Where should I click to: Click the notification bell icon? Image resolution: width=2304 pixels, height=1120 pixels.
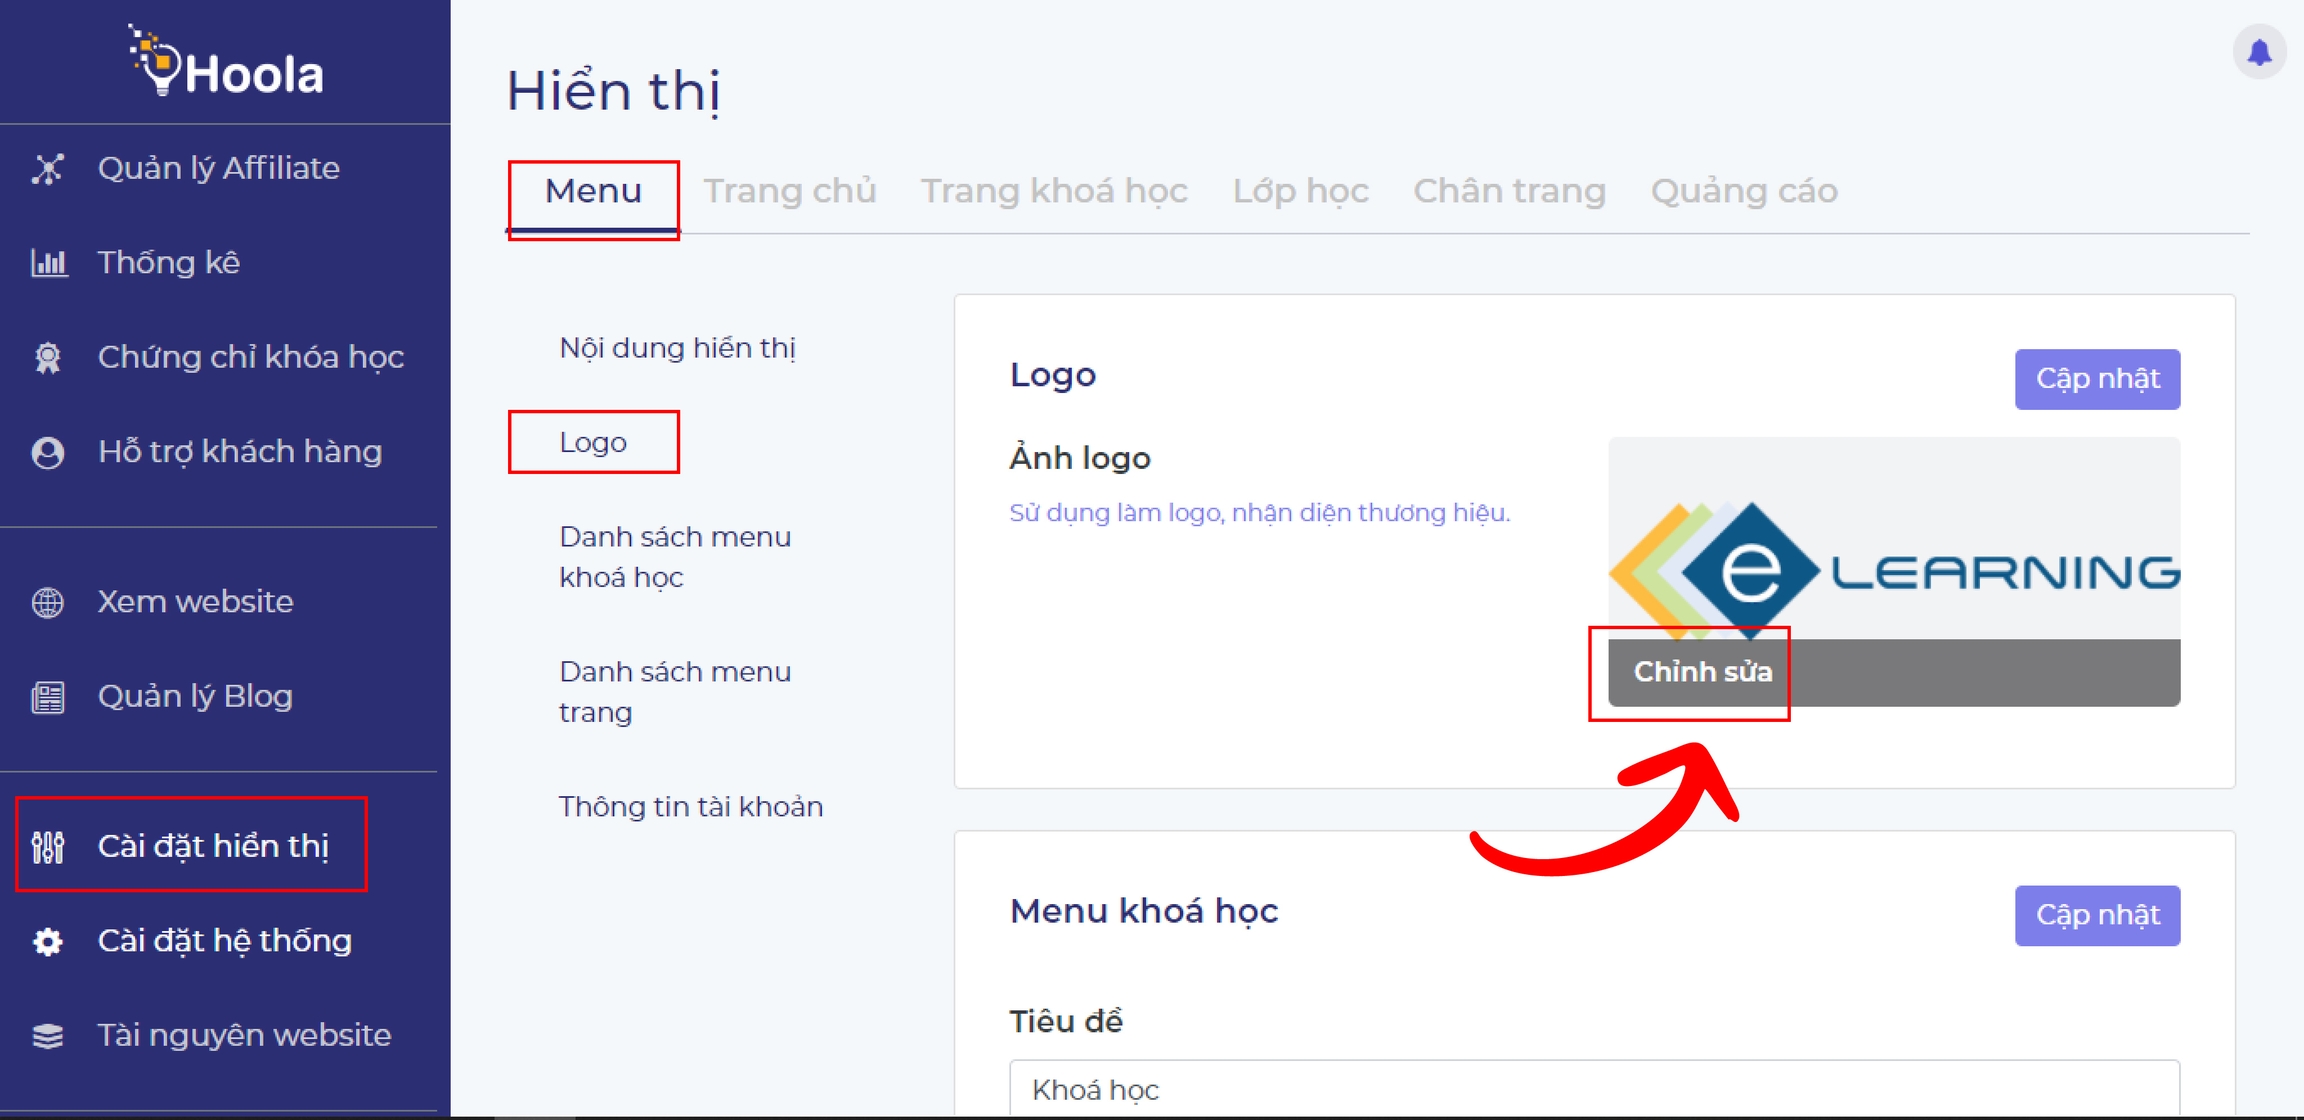click(x=2259, y=52)
